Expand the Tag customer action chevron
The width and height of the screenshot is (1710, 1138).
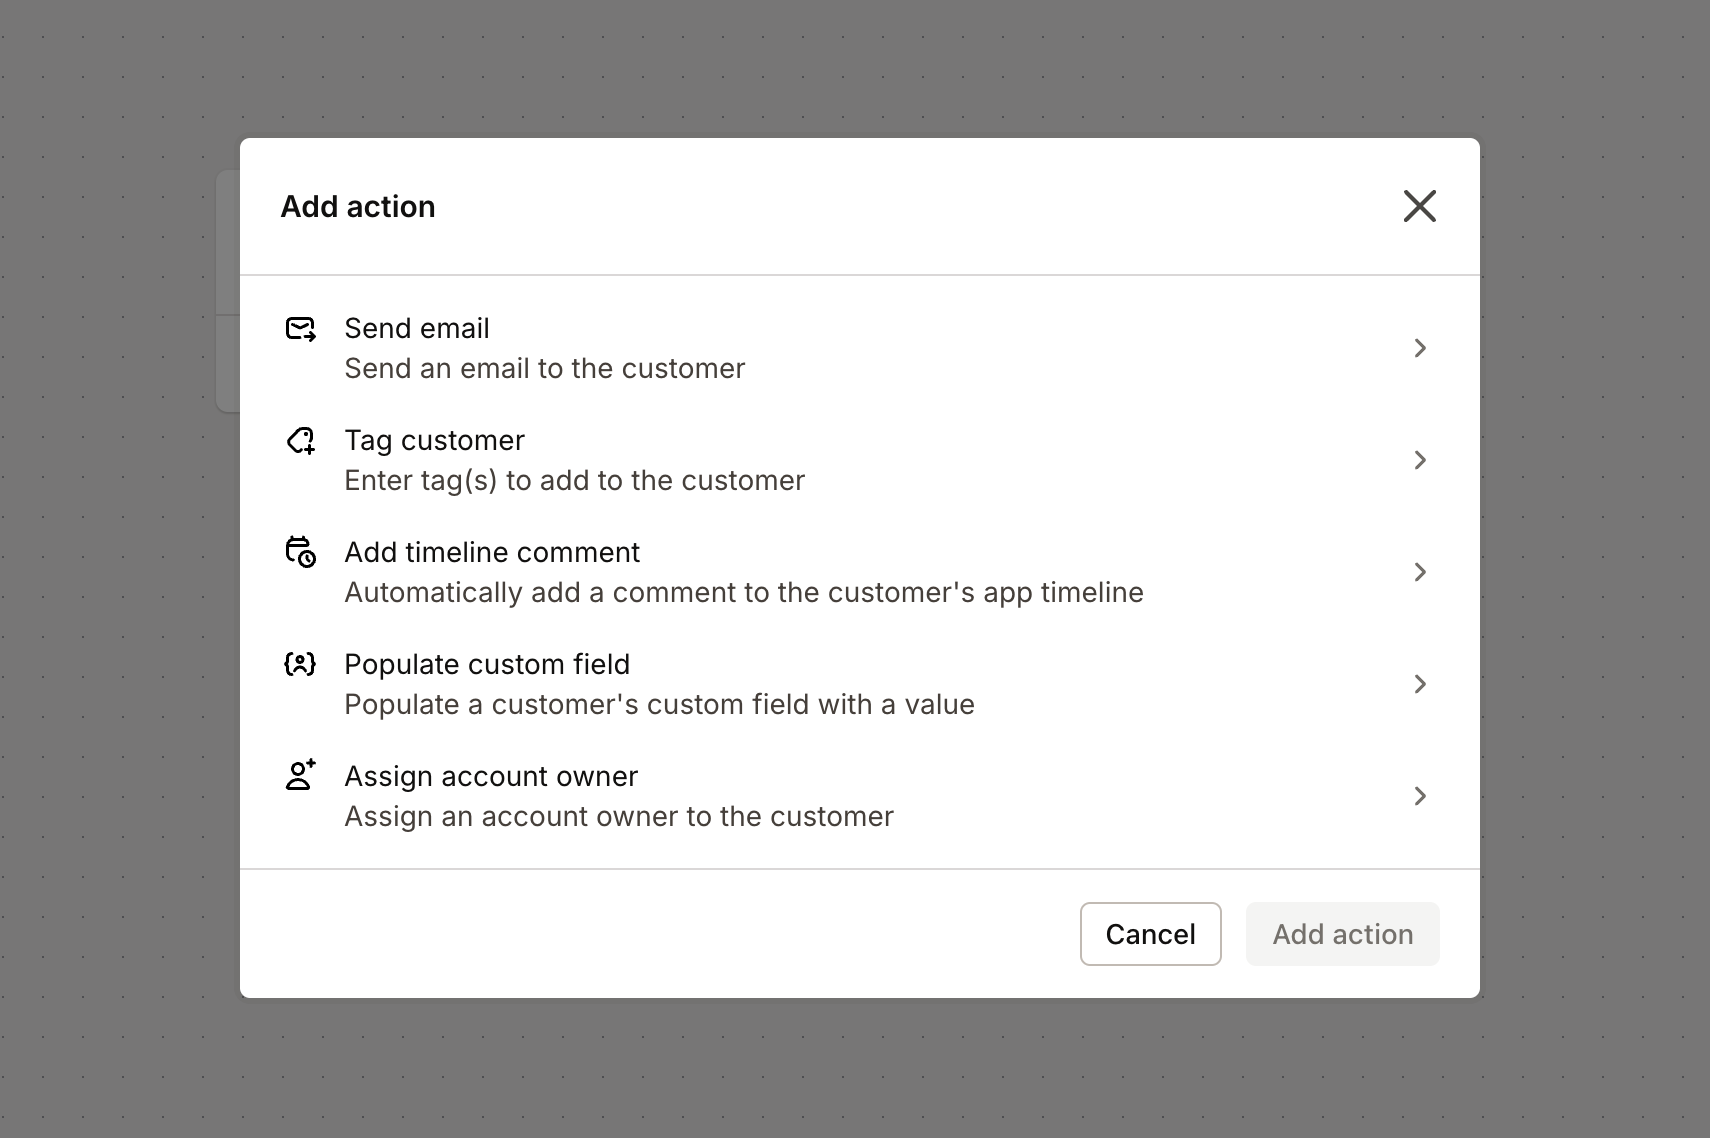pos(1420,460)
